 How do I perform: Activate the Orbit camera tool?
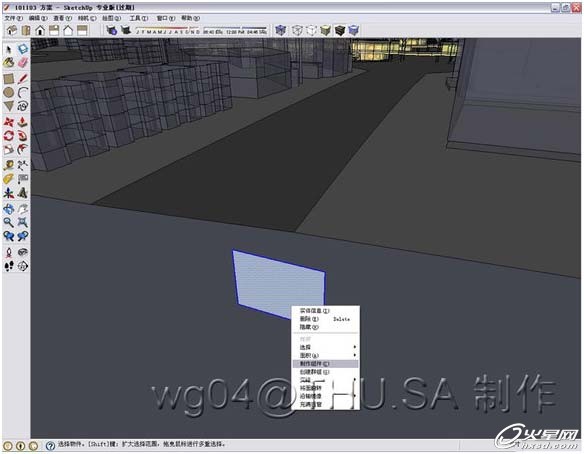(x=9, y=209)
